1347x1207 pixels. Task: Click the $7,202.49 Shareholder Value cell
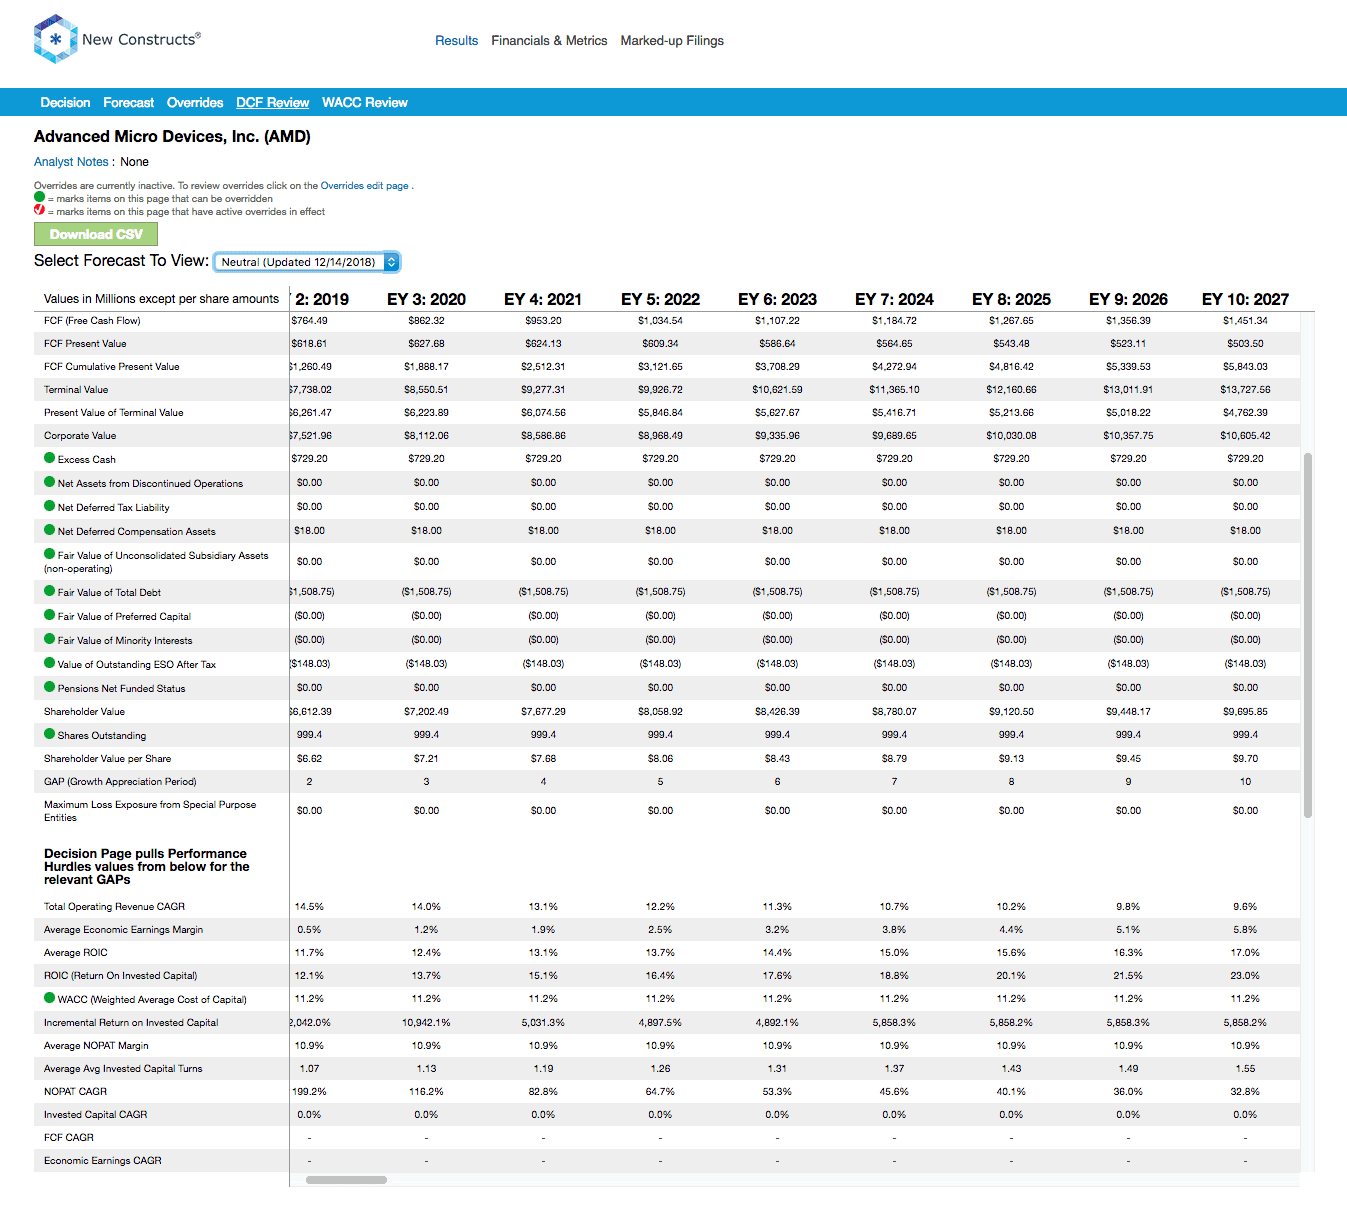click(426, 712)
